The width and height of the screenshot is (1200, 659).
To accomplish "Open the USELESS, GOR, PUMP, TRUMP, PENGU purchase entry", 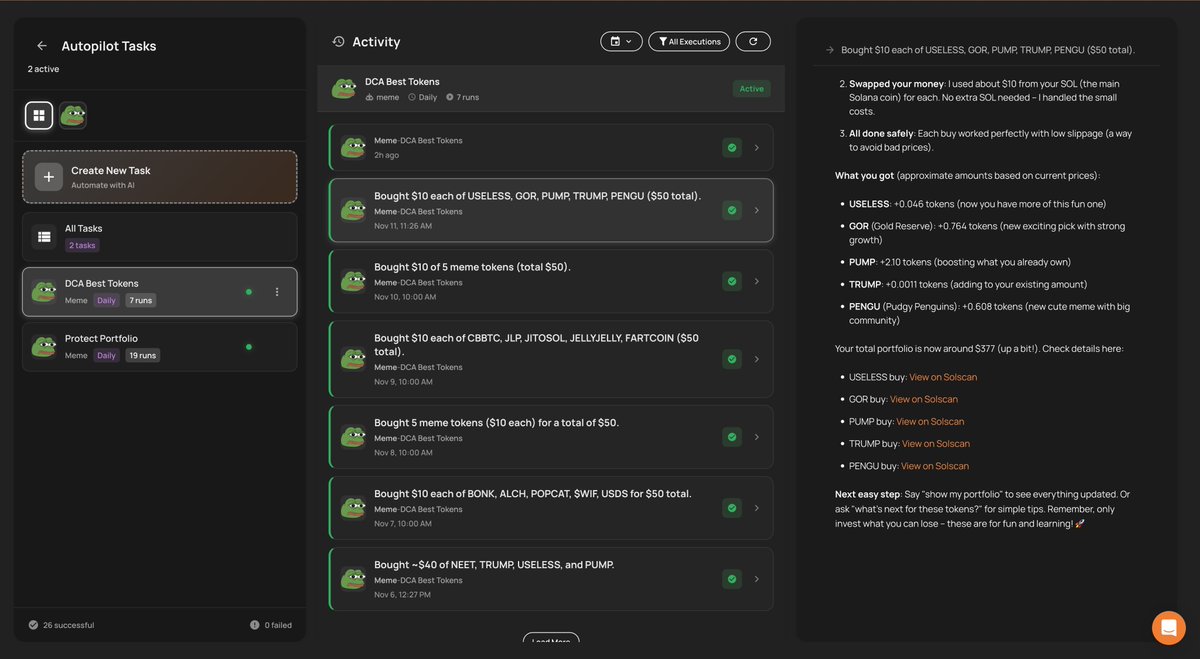I will [x=551, y=210].
